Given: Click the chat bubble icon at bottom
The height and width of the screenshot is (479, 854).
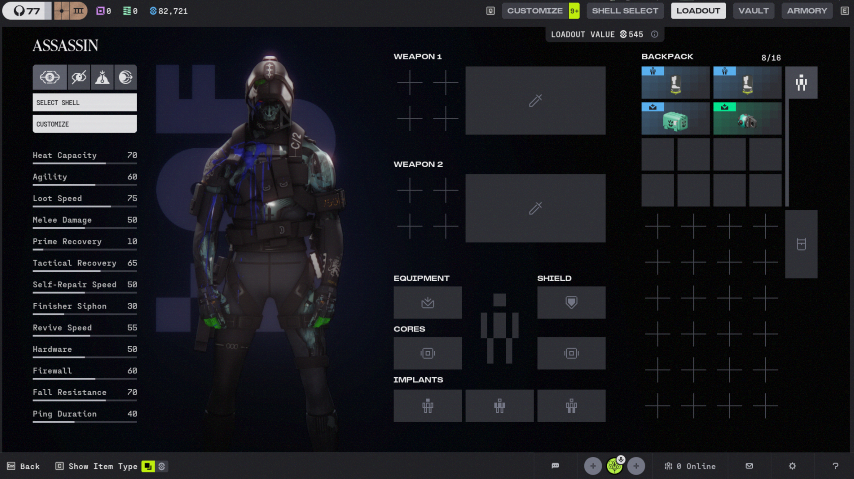Looking at the screenshot, I should pos(555,466).
